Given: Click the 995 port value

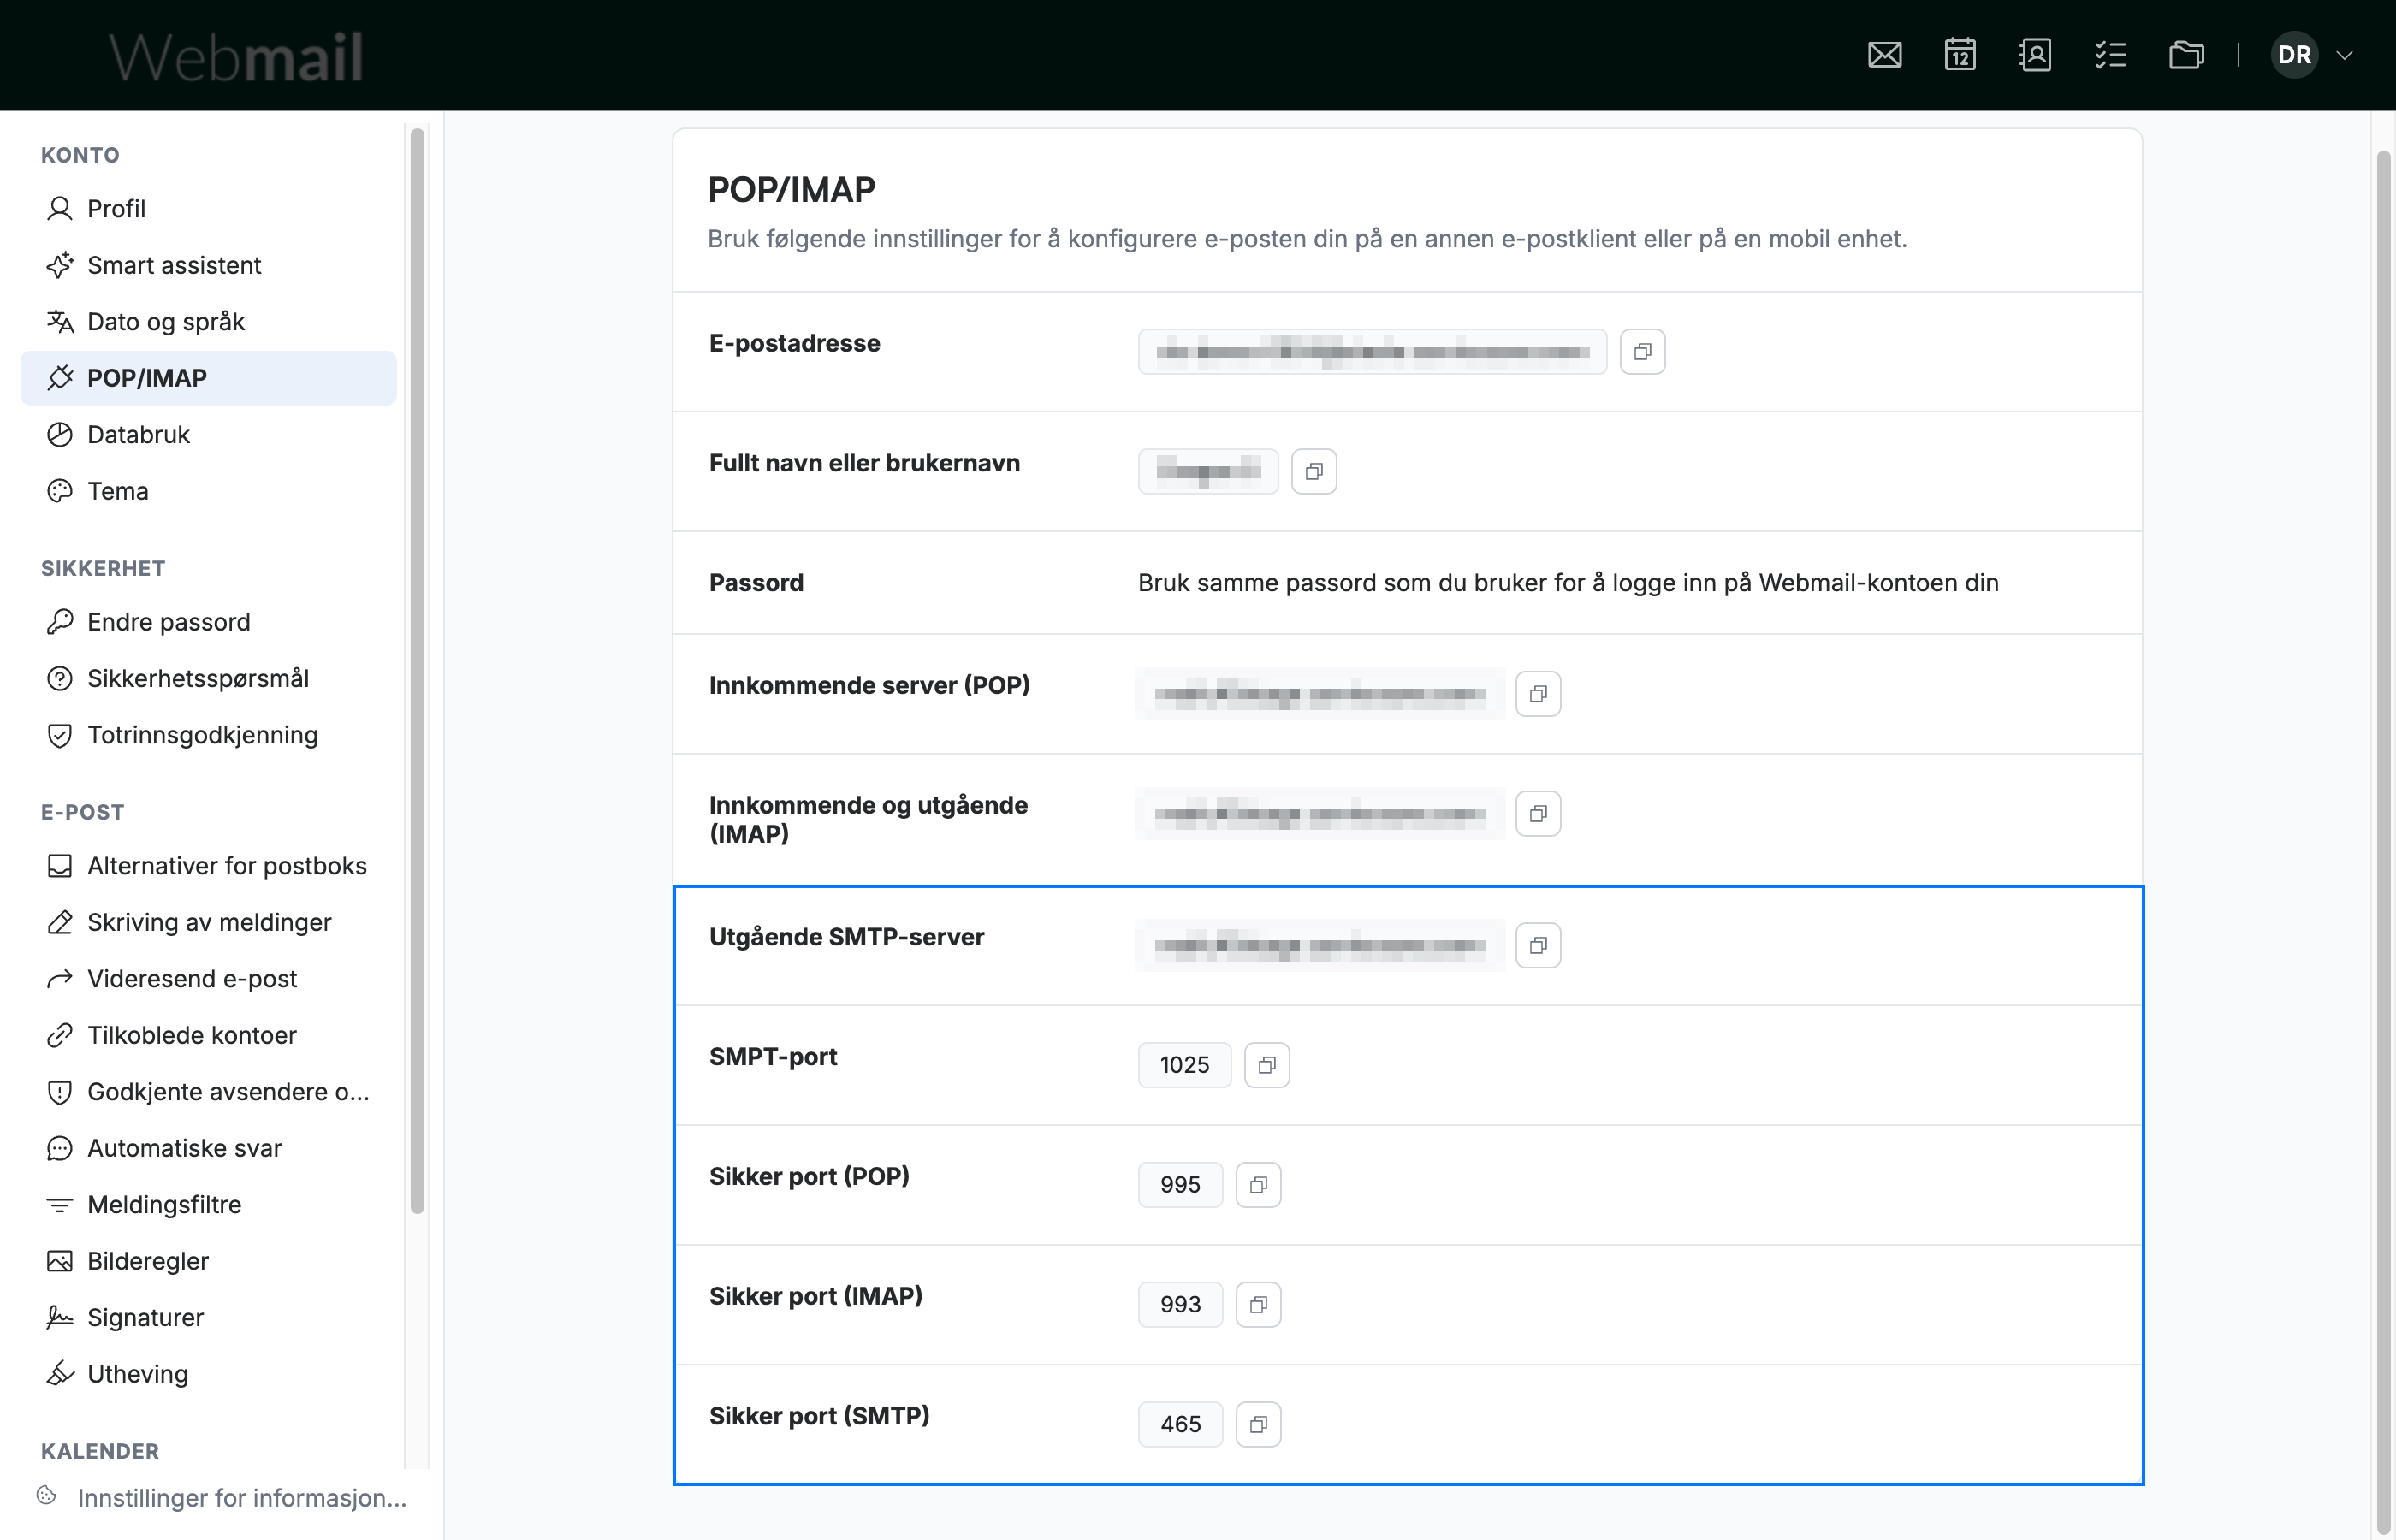Looking at the screenshot, I should point(1180,1185).
